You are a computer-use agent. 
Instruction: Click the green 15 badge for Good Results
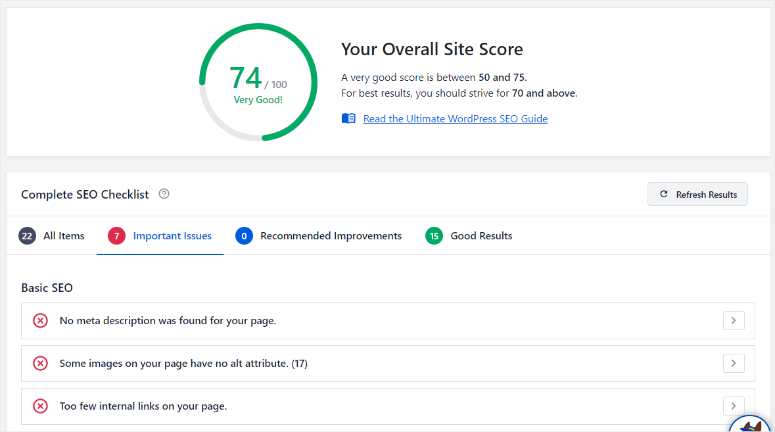(x=434, y=236)
